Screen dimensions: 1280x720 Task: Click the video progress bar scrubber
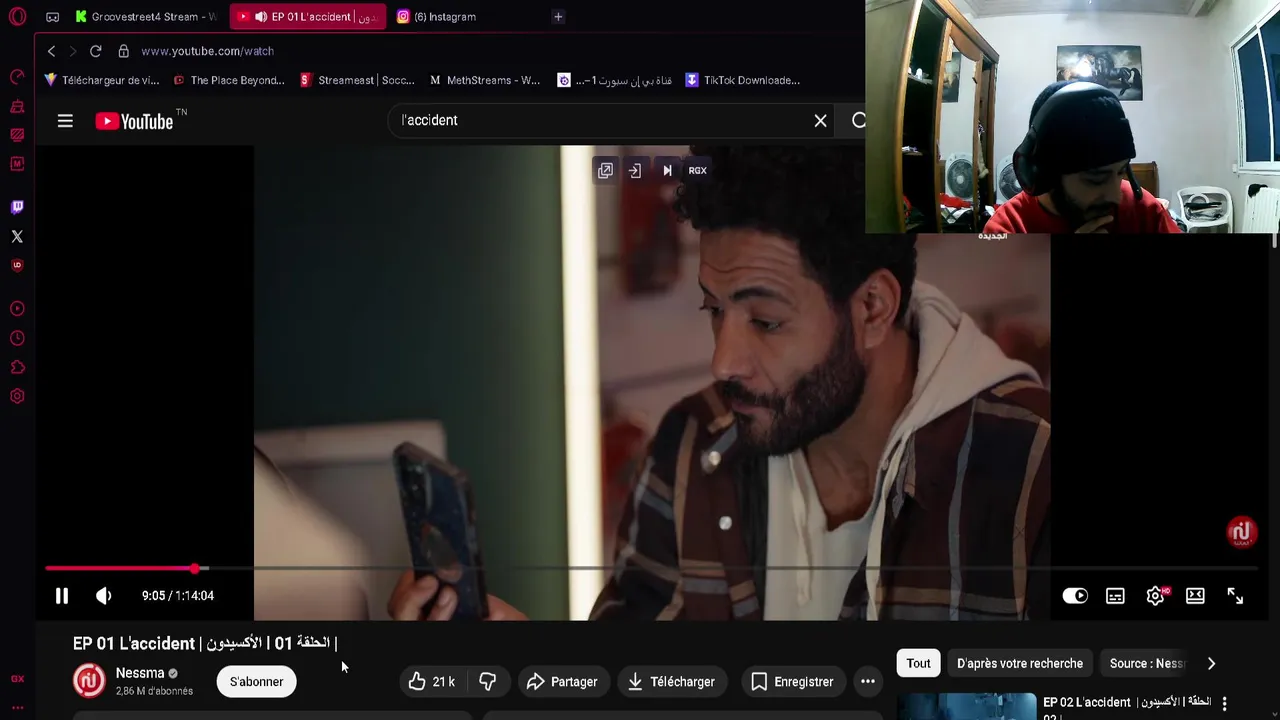pos(195,568)
